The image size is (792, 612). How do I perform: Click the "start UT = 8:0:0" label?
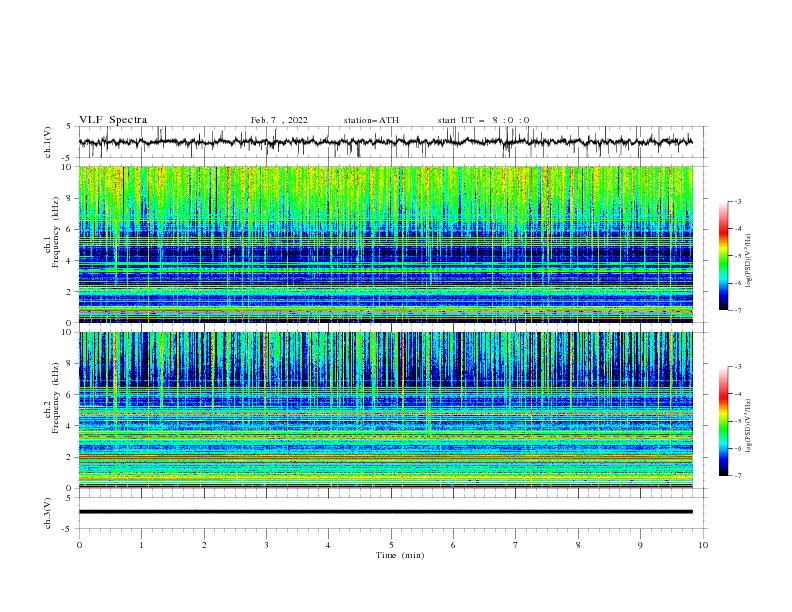483,120
